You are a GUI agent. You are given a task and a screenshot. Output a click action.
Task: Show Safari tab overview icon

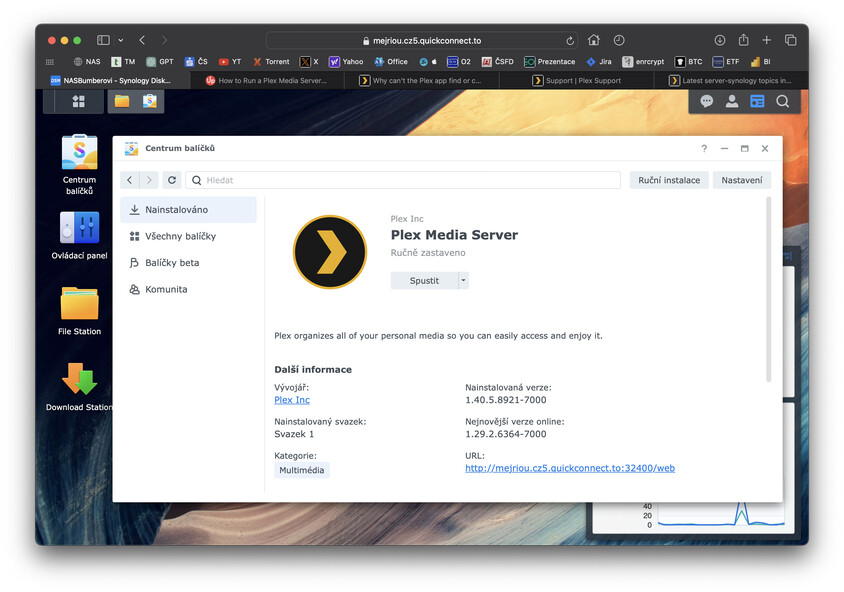790,40
